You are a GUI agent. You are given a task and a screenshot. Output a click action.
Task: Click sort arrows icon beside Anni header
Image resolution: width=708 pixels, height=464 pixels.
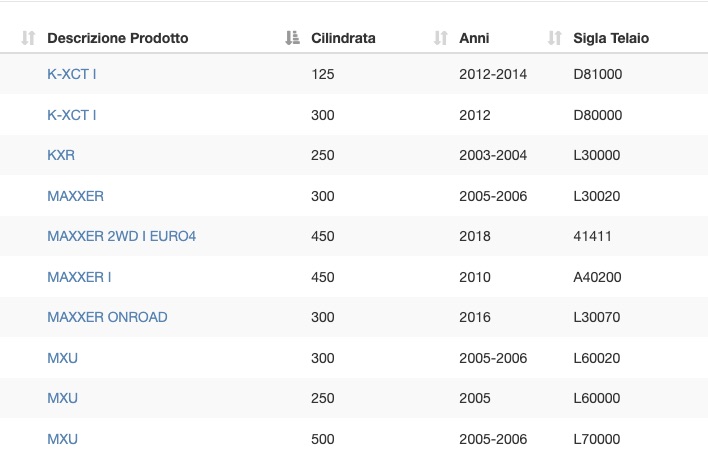coord(441,38)
